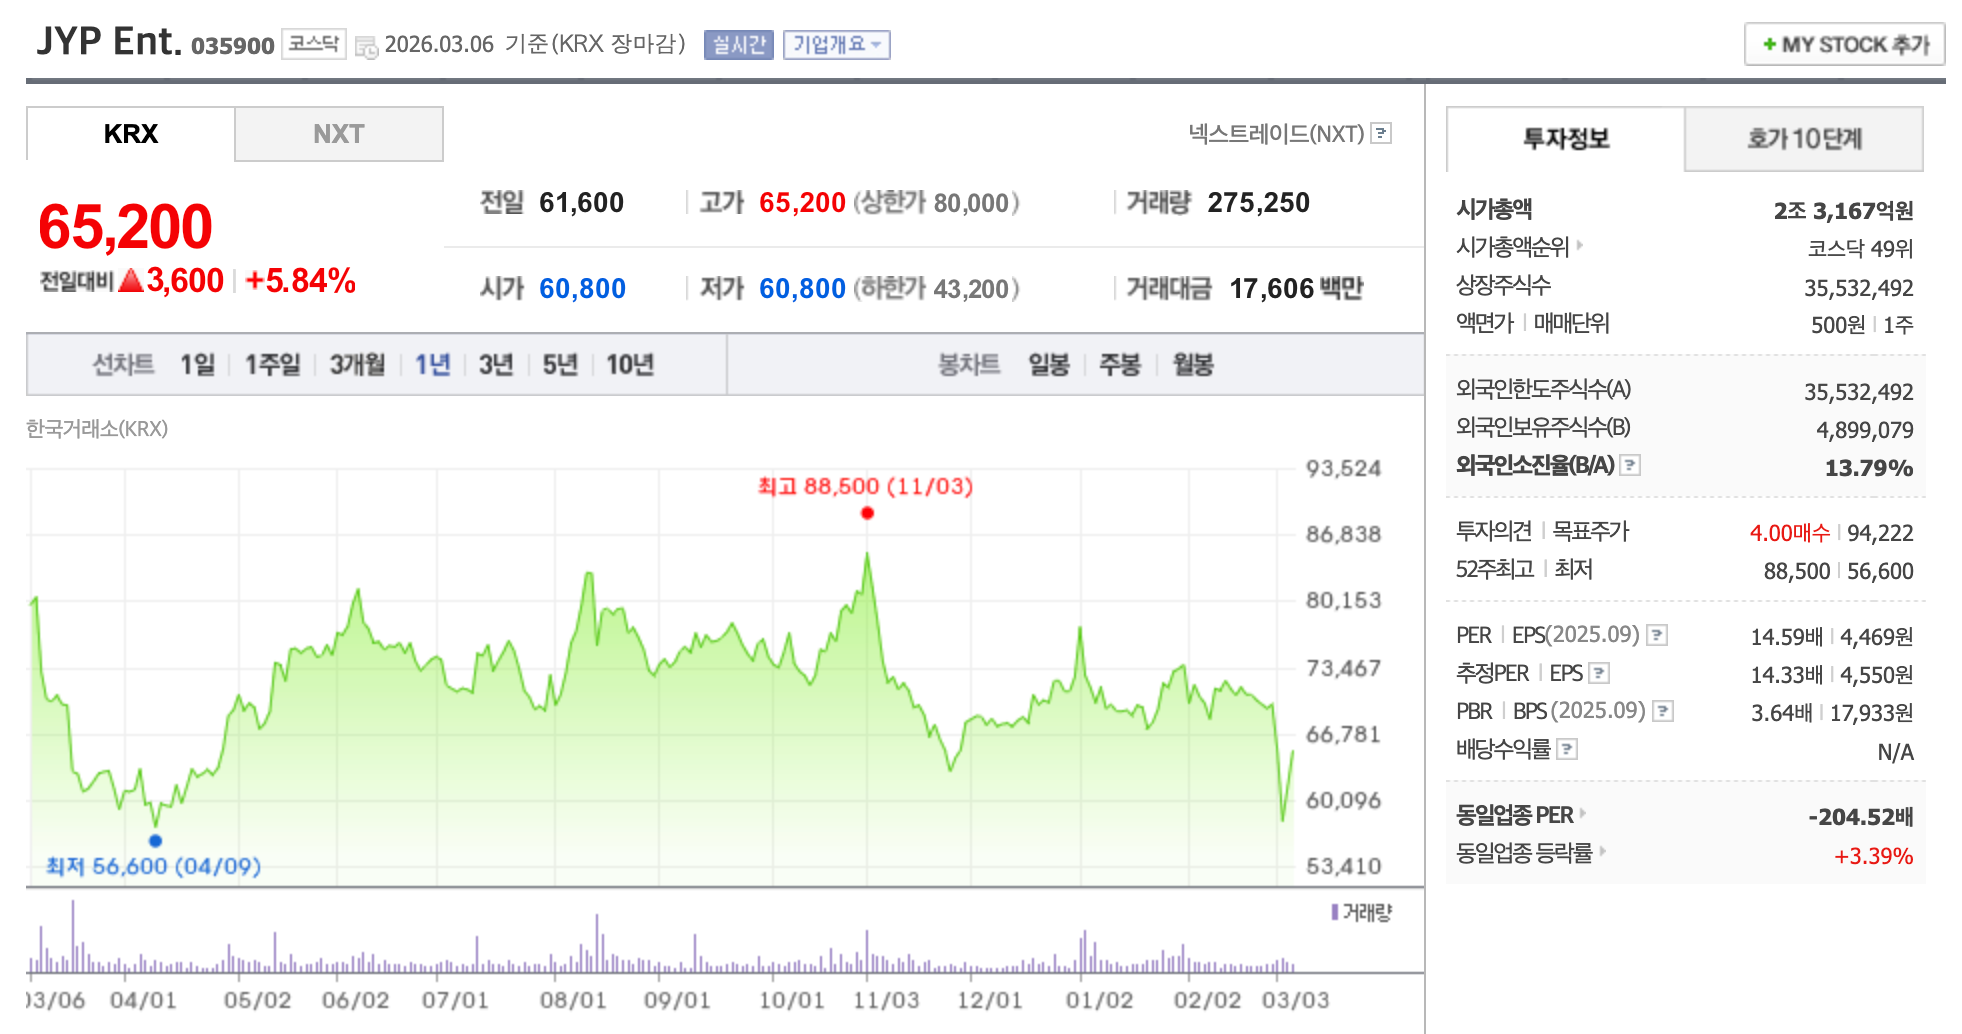Viewport: 1962px width, 1034px height.
Task: Select the 1년 line chart period
Action: point(433,365)
